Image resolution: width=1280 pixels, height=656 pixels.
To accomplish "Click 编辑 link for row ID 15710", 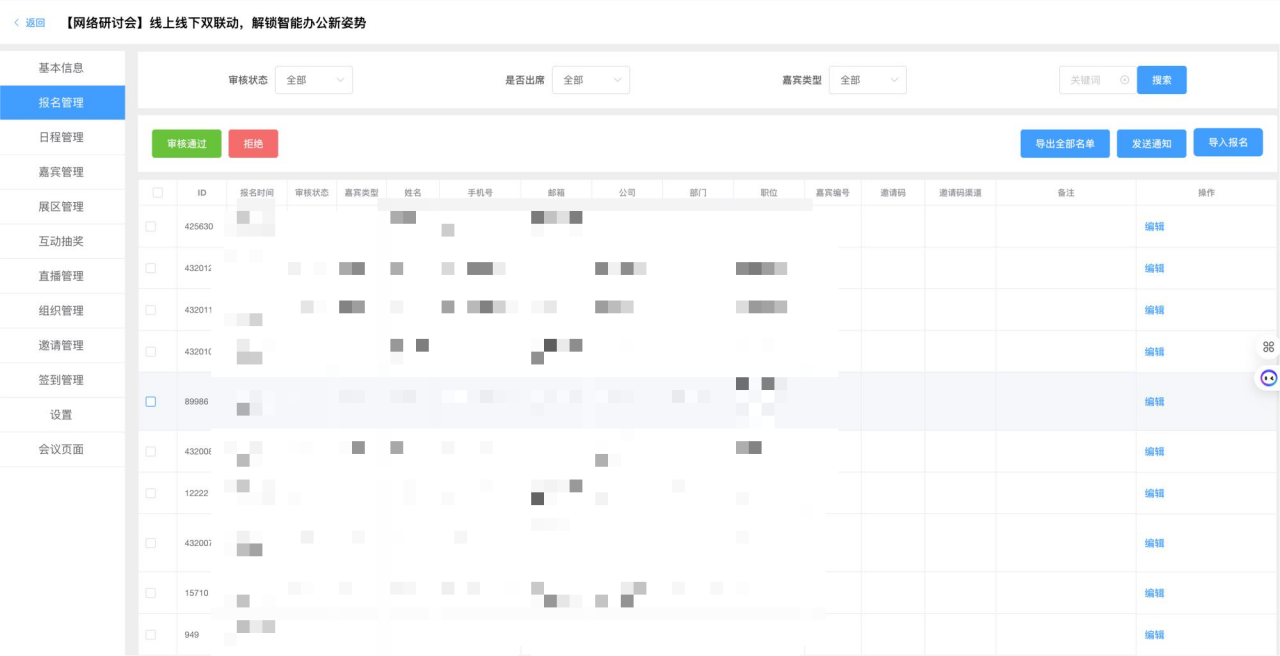I will [1154, 594].
